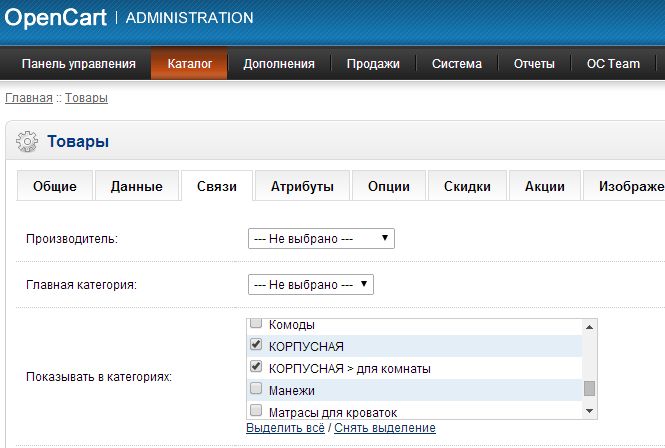The height and width of the screenshot is (448, 665).
Task: Expand the Главная категория dropdown
Action: tap(311, 285)
